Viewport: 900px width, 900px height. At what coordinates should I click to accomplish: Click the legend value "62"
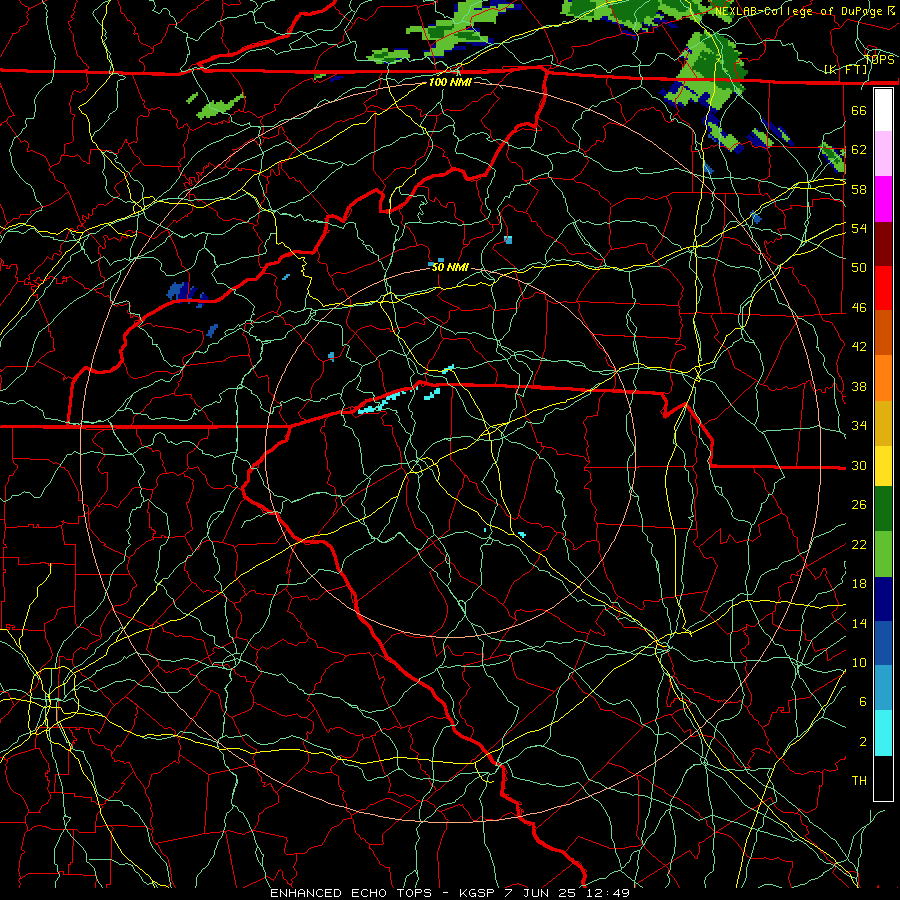[859, 150]
